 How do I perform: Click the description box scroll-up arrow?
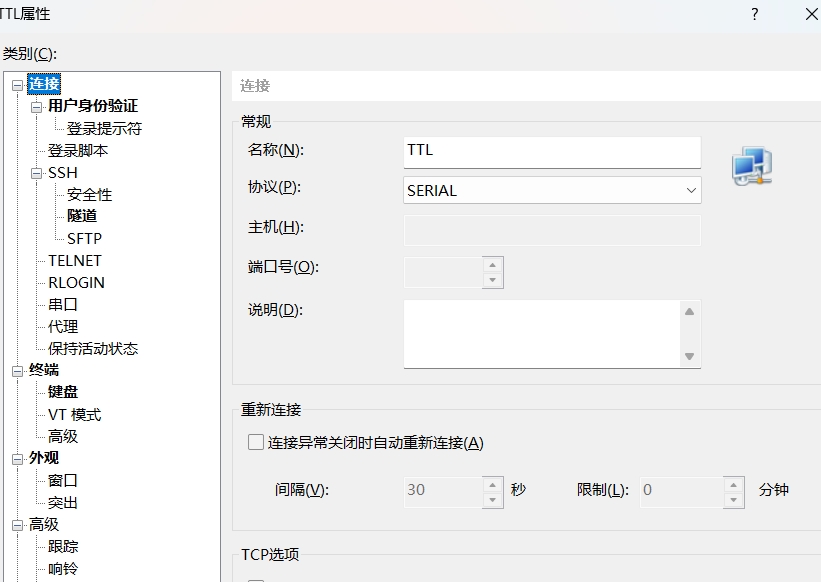690,311
